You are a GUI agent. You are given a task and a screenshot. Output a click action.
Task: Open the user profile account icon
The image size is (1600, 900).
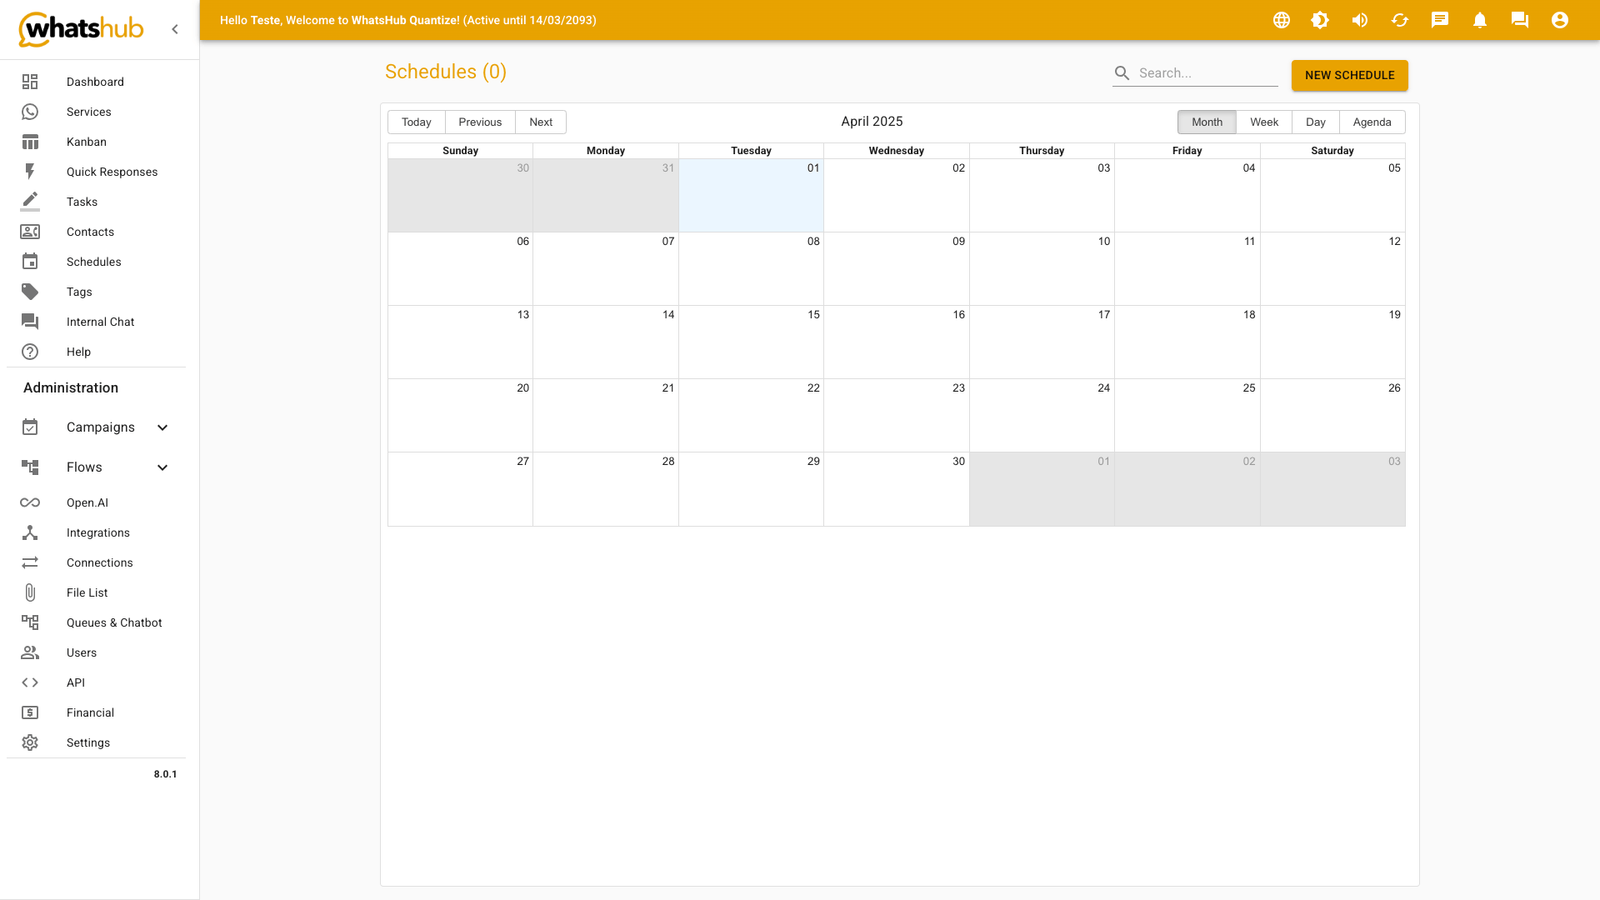pos(1560,20)
